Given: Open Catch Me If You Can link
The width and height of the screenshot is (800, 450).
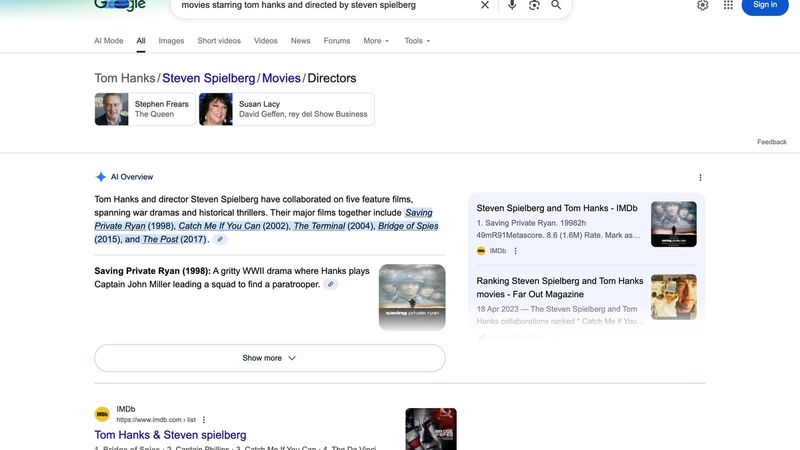Looking at the screenshot, I should [x=219, y=226].
